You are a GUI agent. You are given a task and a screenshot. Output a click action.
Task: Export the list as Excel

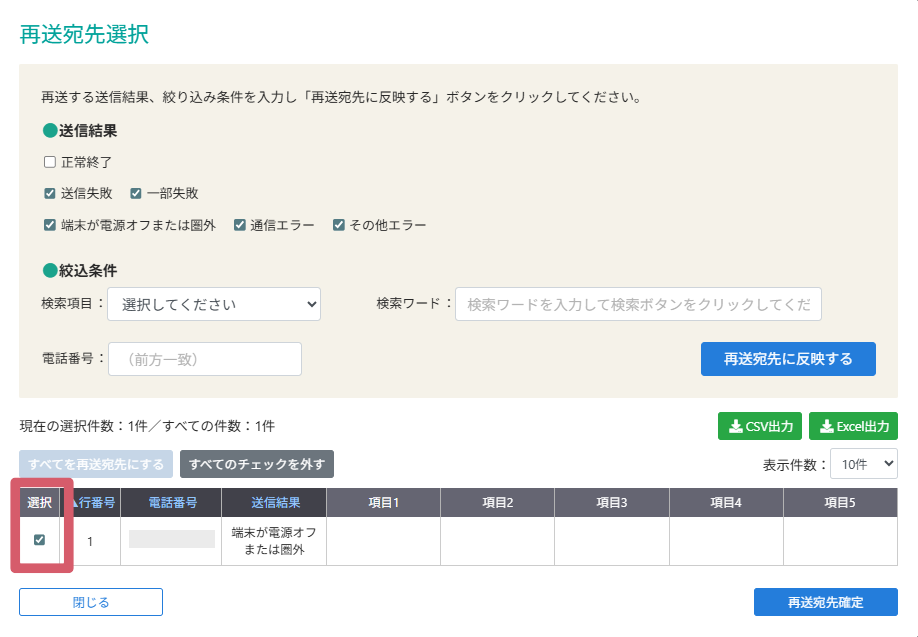click(x=853, y=425)
